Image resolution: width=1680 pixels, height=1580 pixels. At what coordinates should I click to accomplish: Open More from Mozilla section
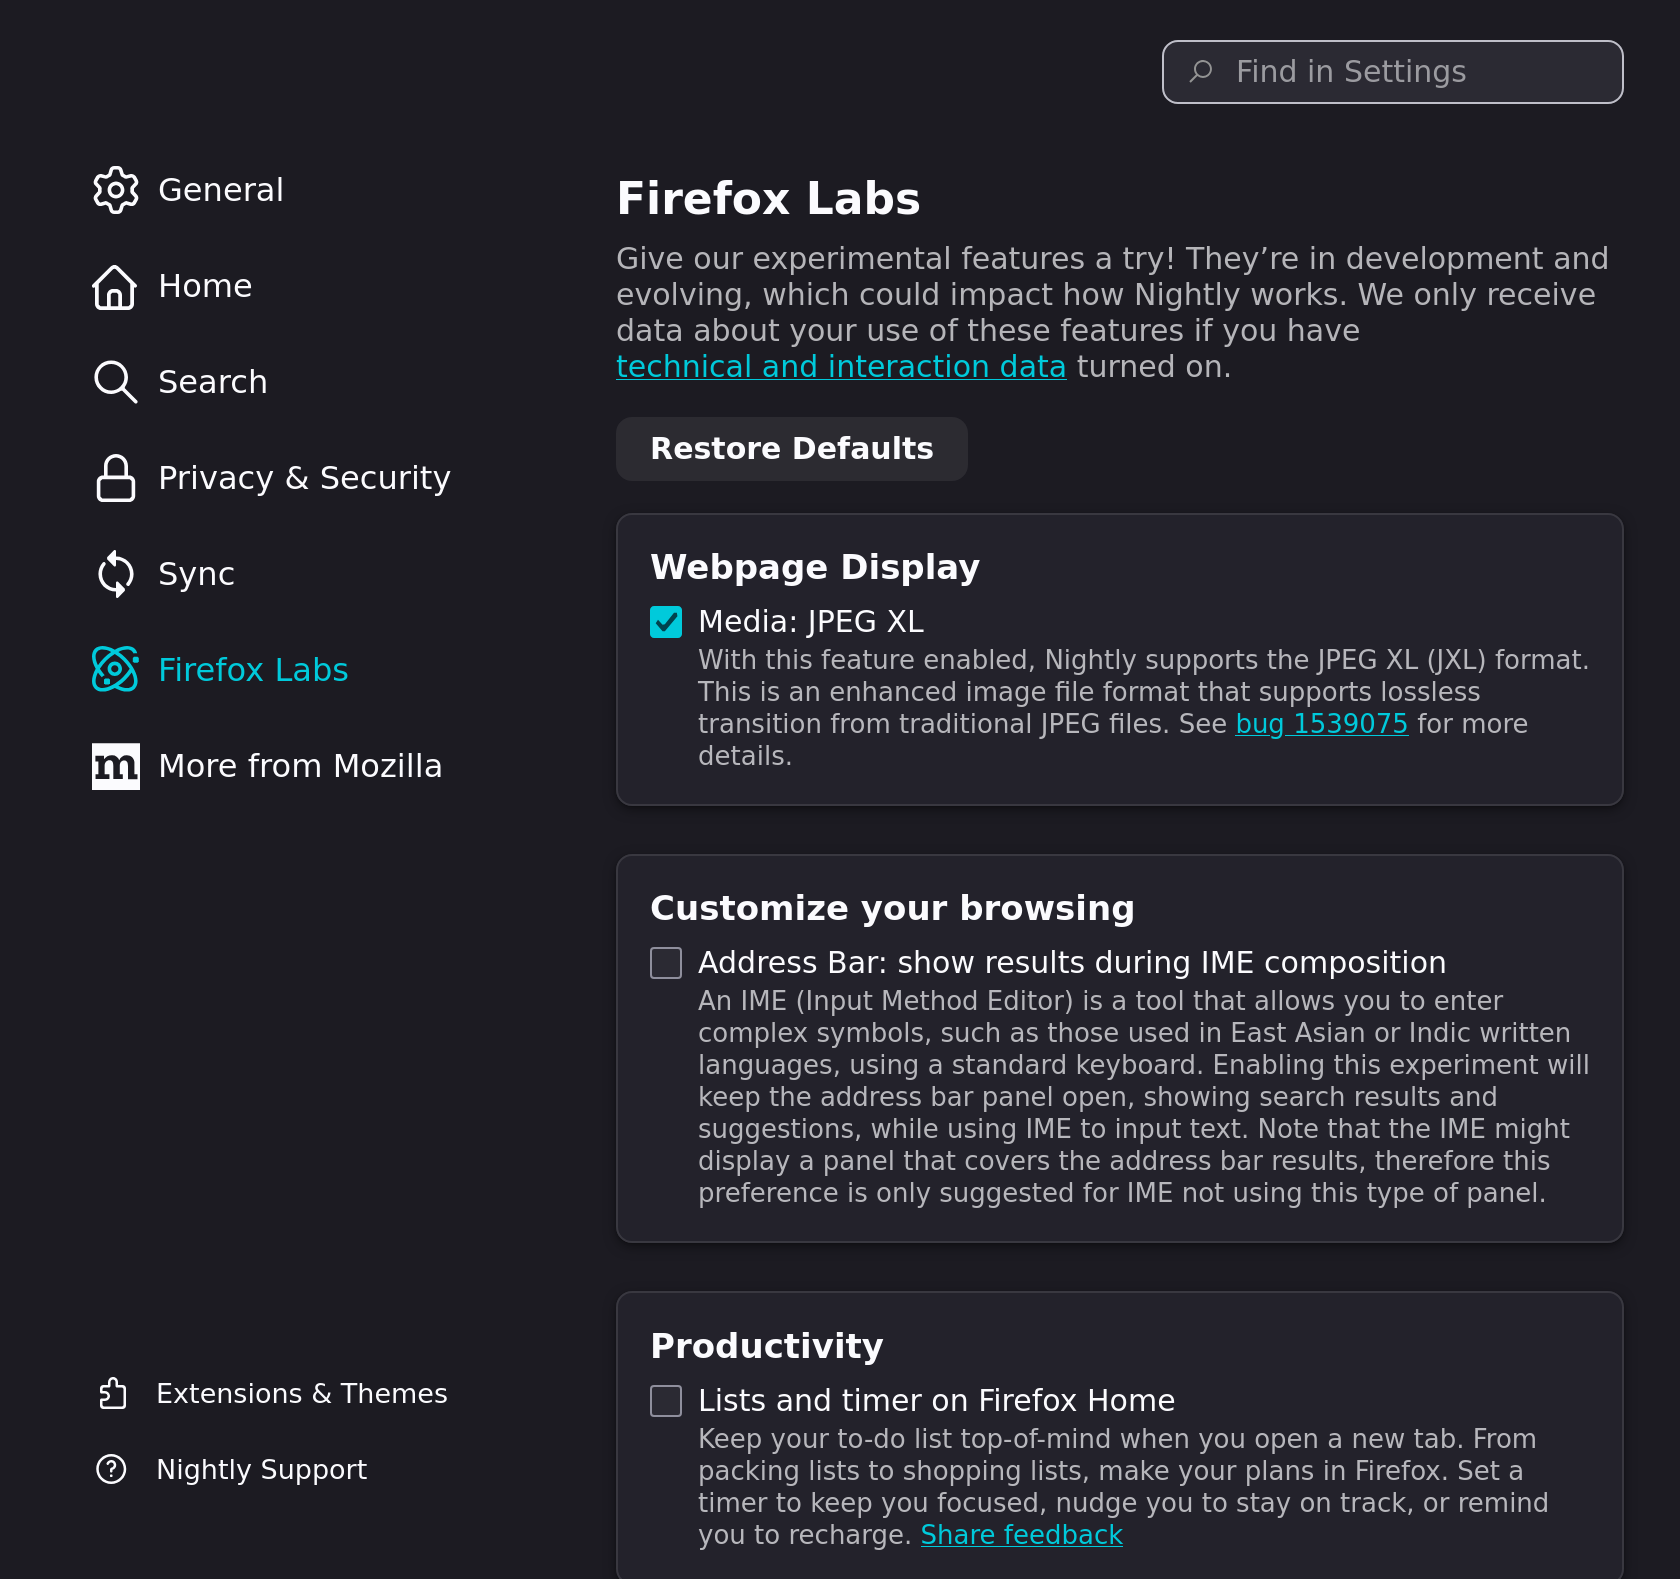[300, 766]
